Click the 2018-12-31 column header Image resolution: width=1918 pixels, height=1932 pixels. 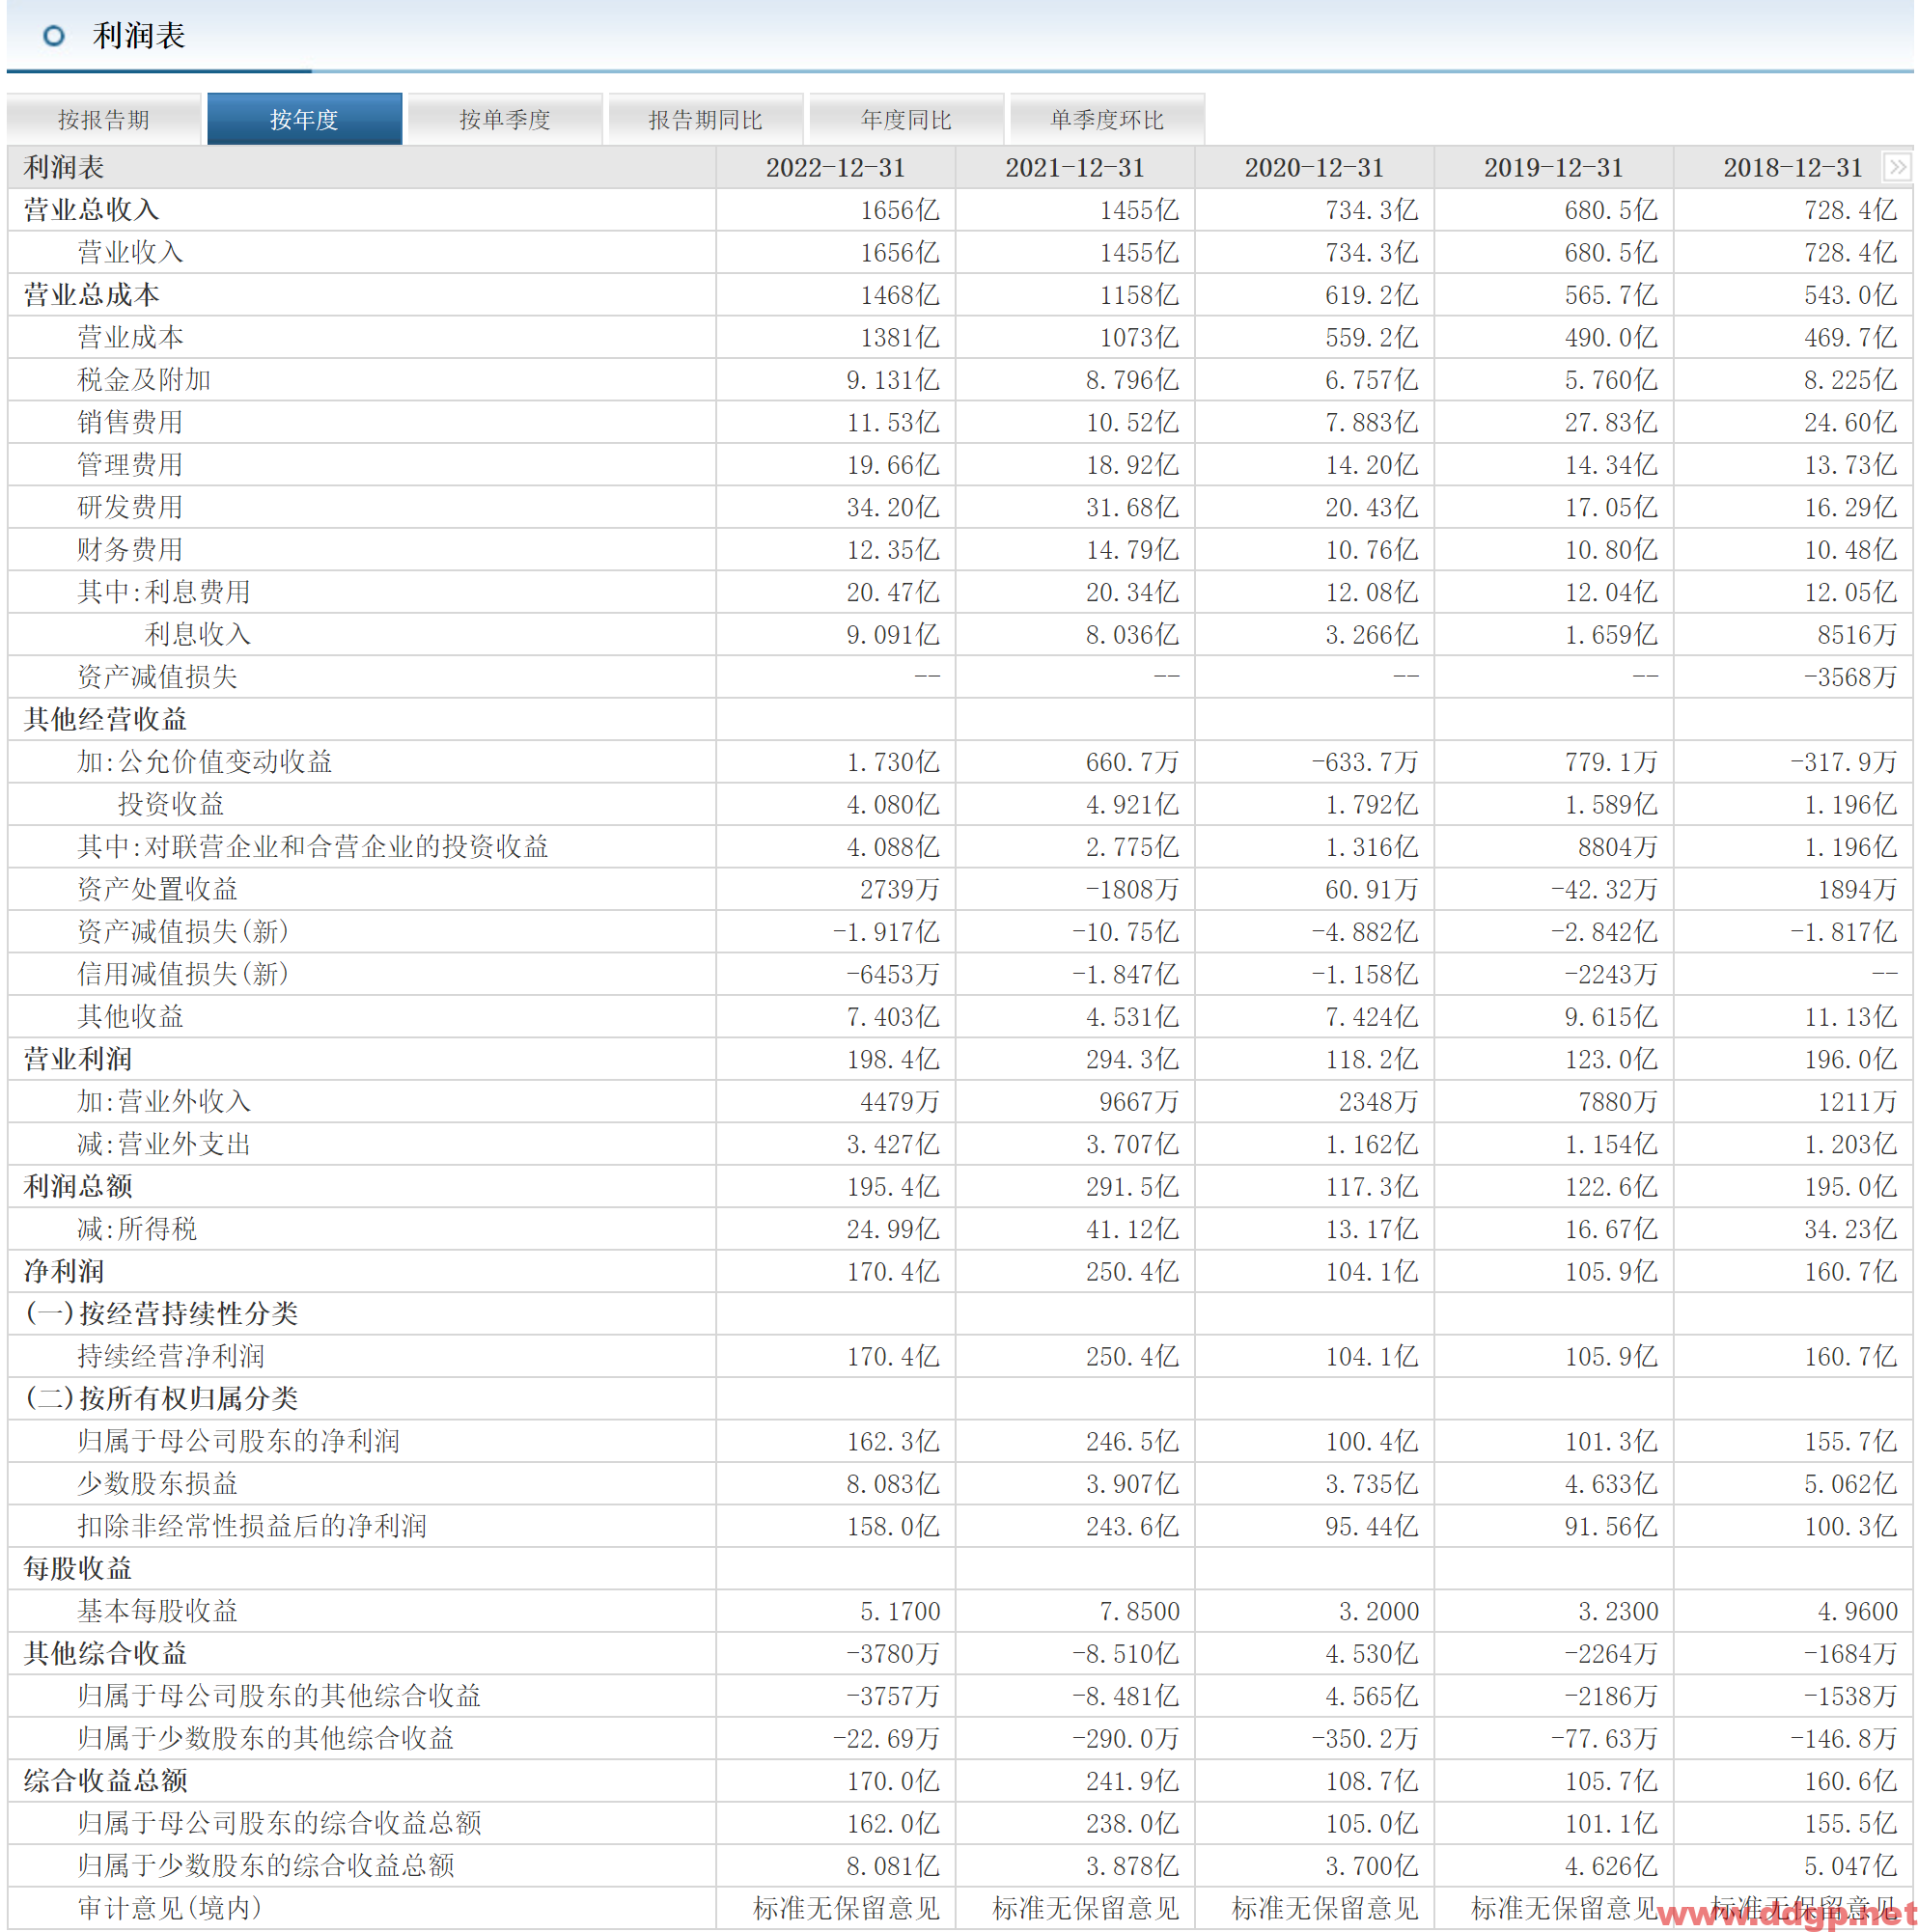tap(1793, 168)
